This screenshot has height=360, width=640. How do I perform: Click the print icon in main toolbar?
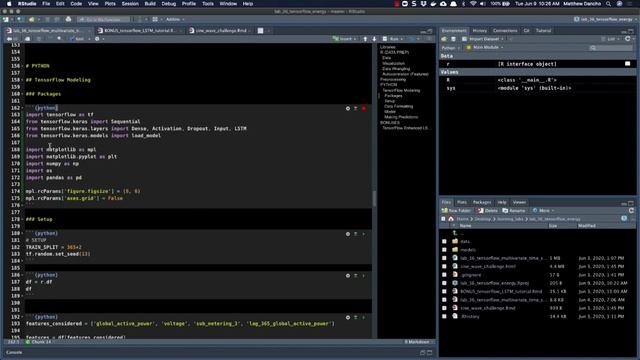[x=68, y=19]
